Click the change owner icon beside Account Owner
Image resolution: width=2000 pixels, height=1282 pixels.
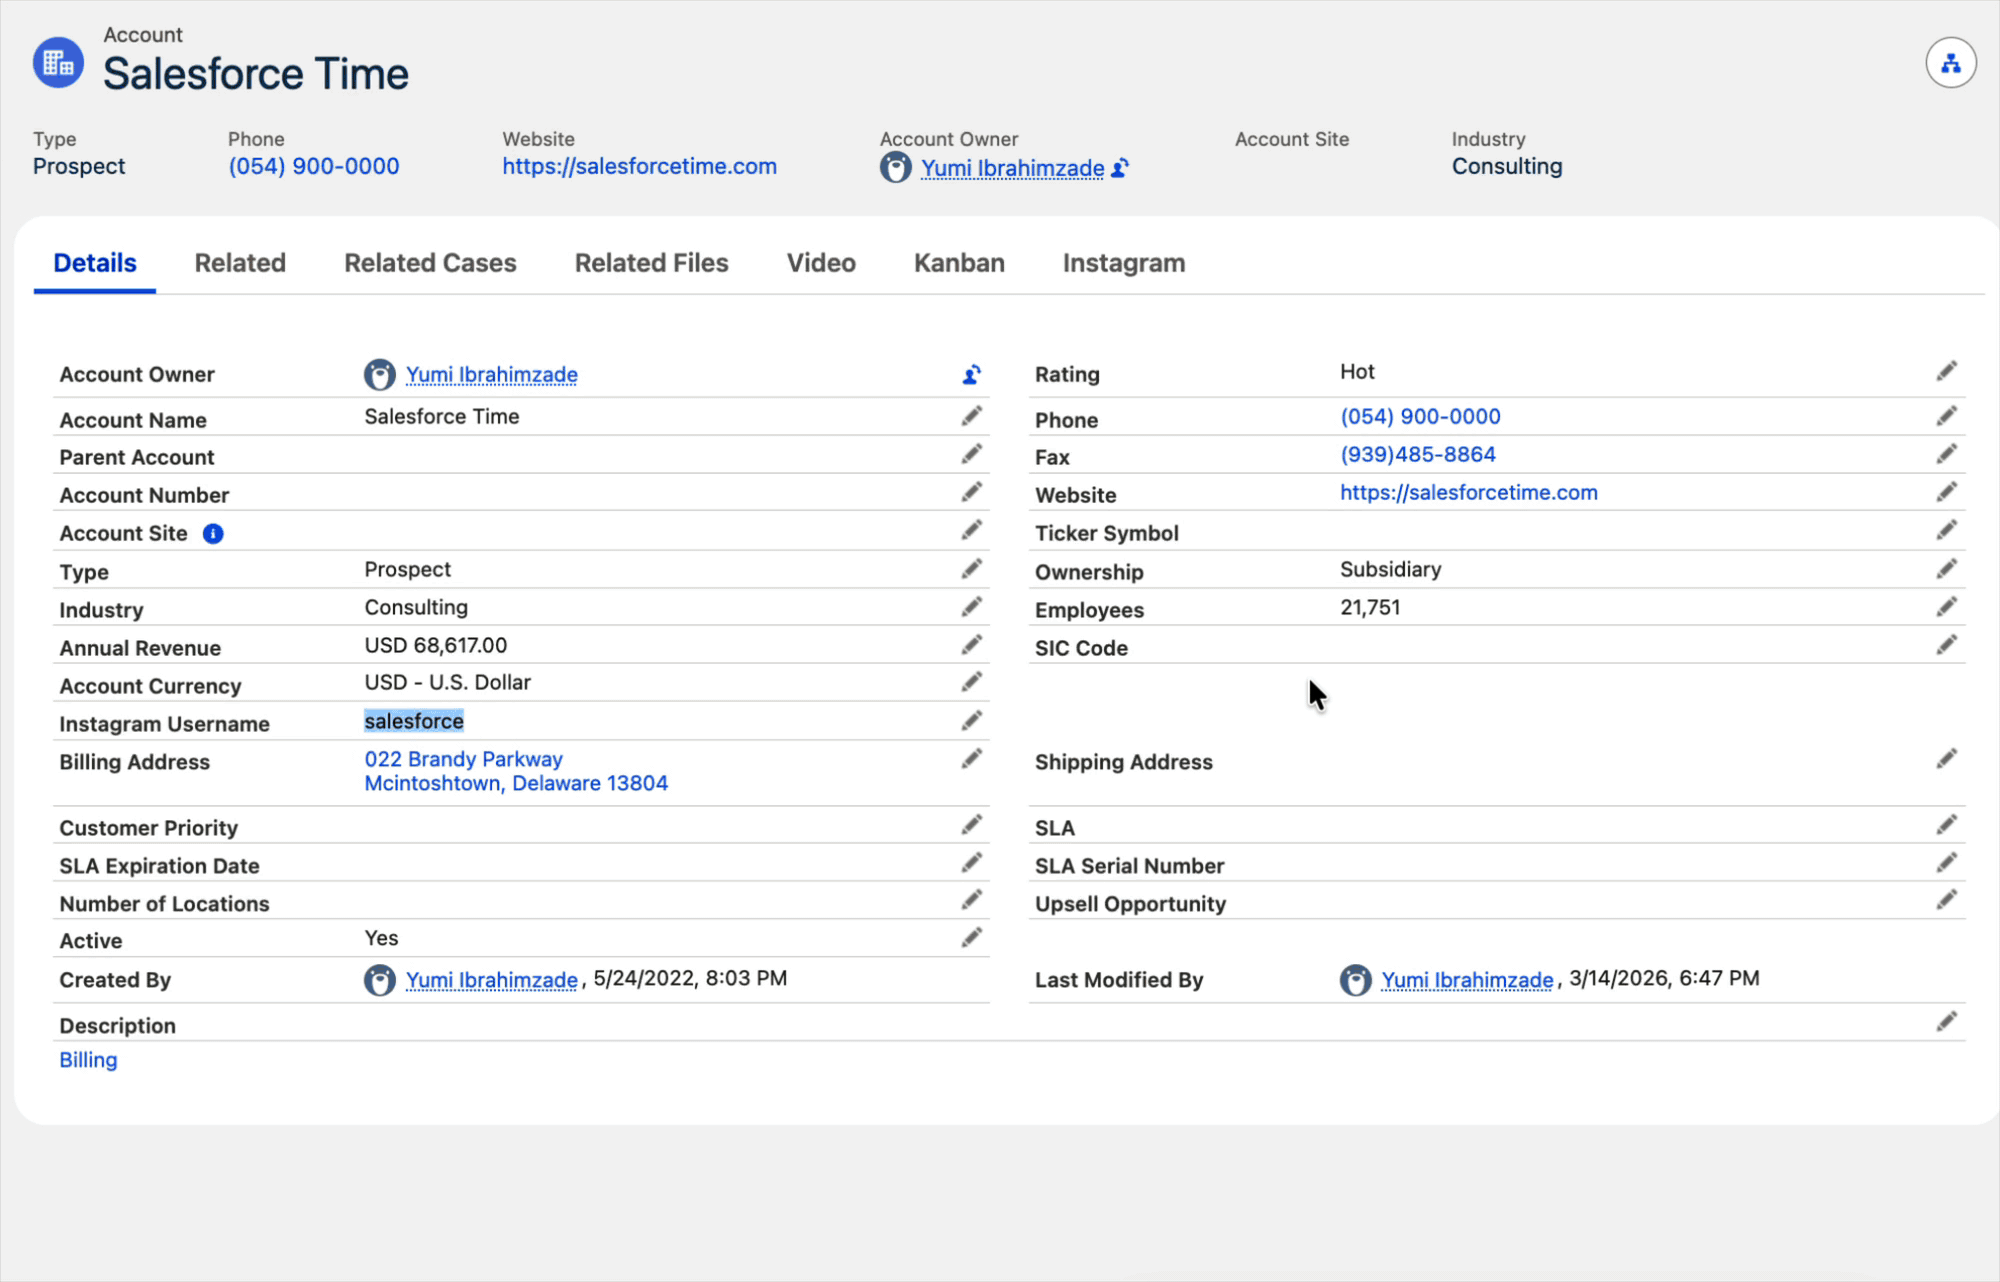click(x=969, y=374)
